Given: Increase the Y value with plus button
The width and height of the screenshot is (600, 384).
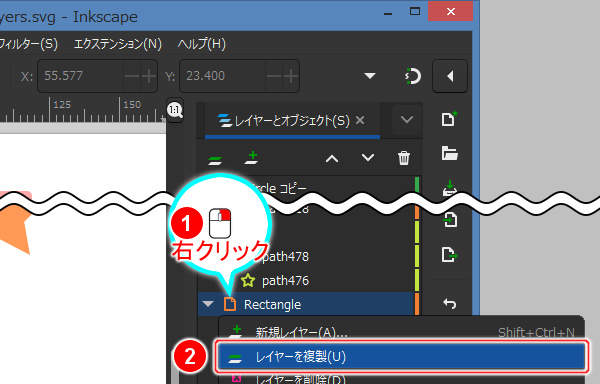Looking at the screenshot, I should [x=291, y=76].
